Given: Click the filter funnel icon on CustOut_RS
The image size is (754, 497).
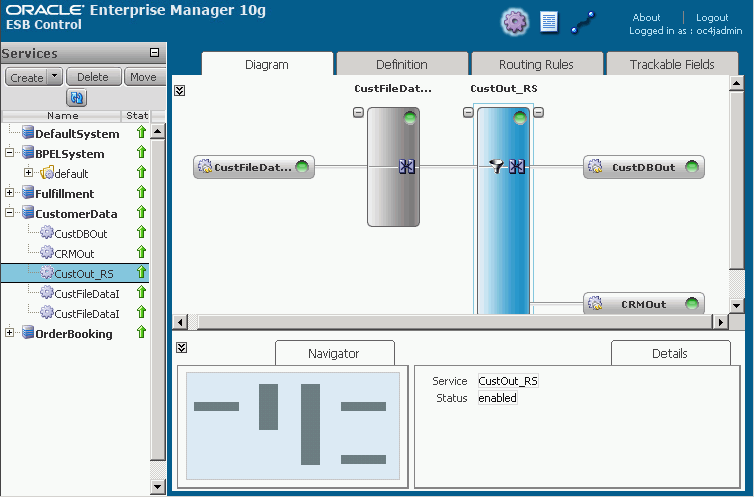Looking at the screenshot, I should [496, 166].
